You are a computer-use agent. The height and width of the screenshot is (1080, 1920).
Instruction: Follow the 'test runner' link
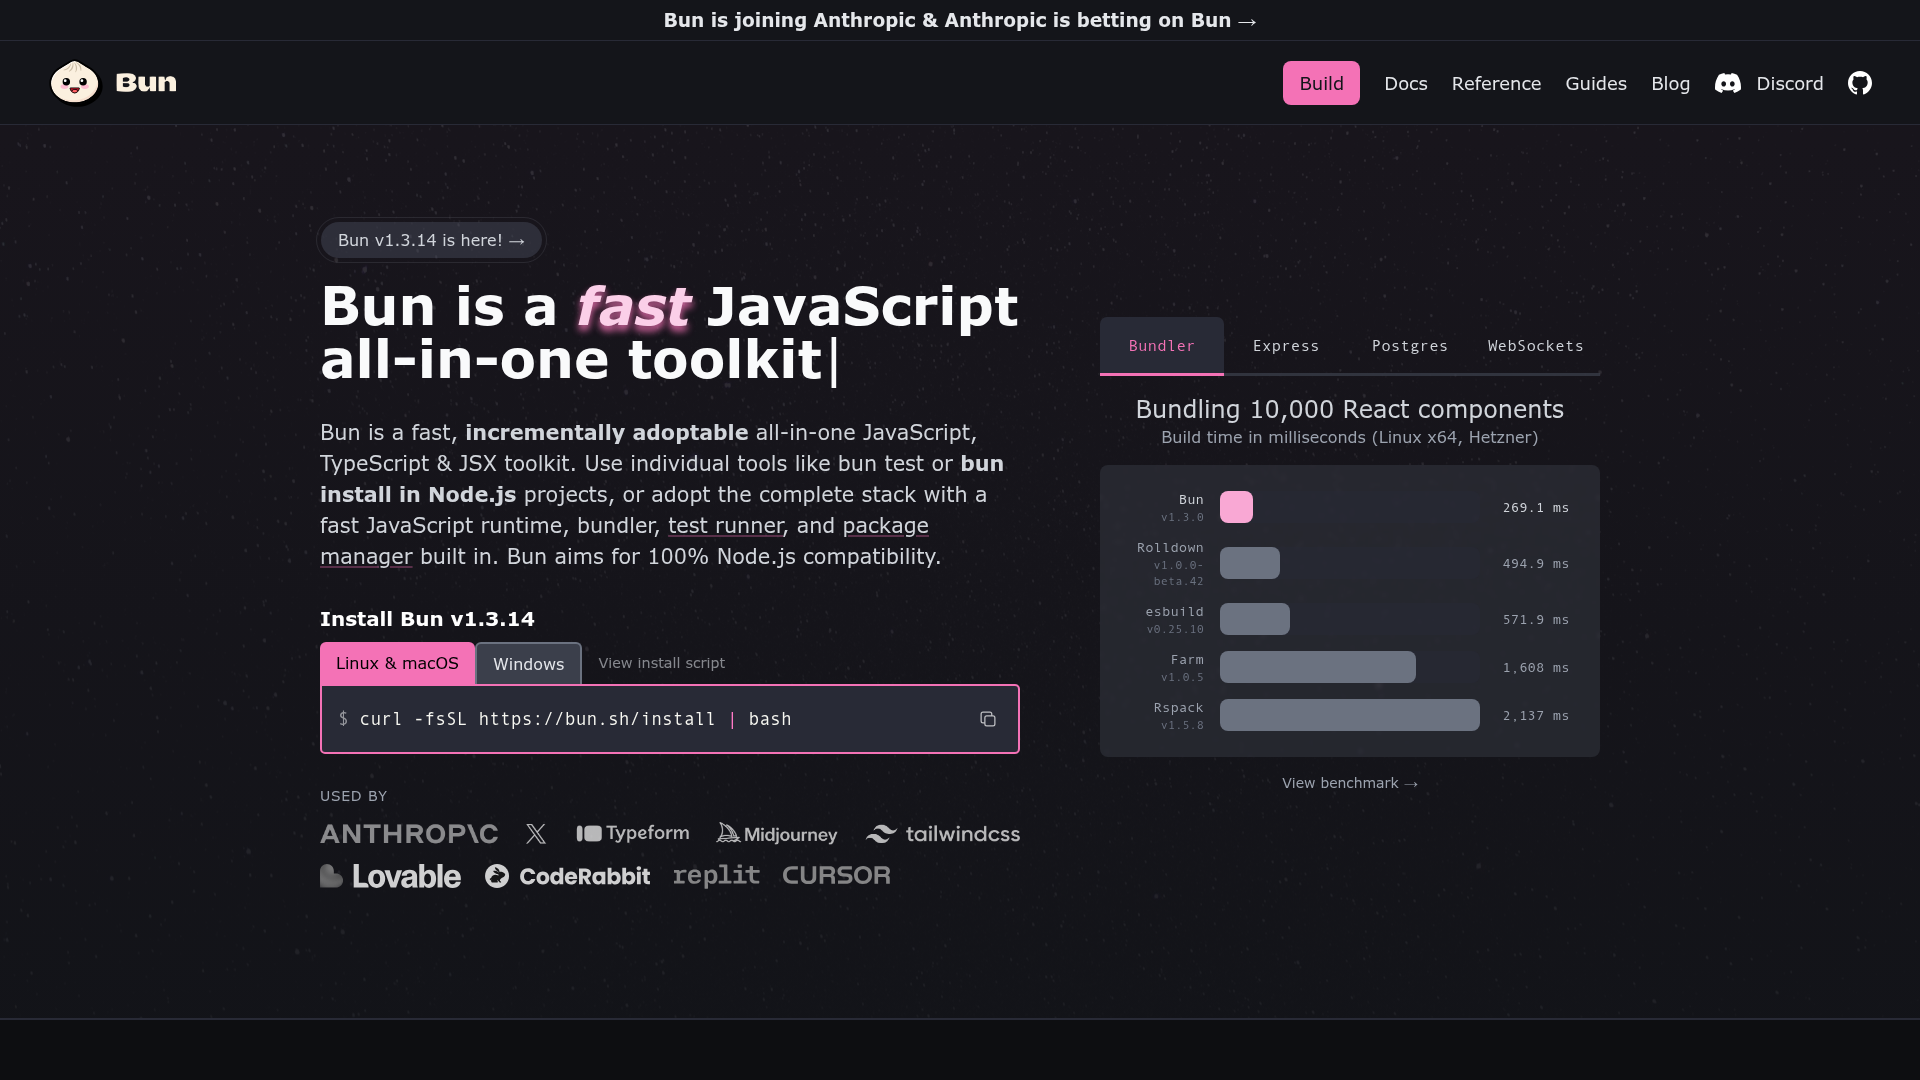click(725, 526)
